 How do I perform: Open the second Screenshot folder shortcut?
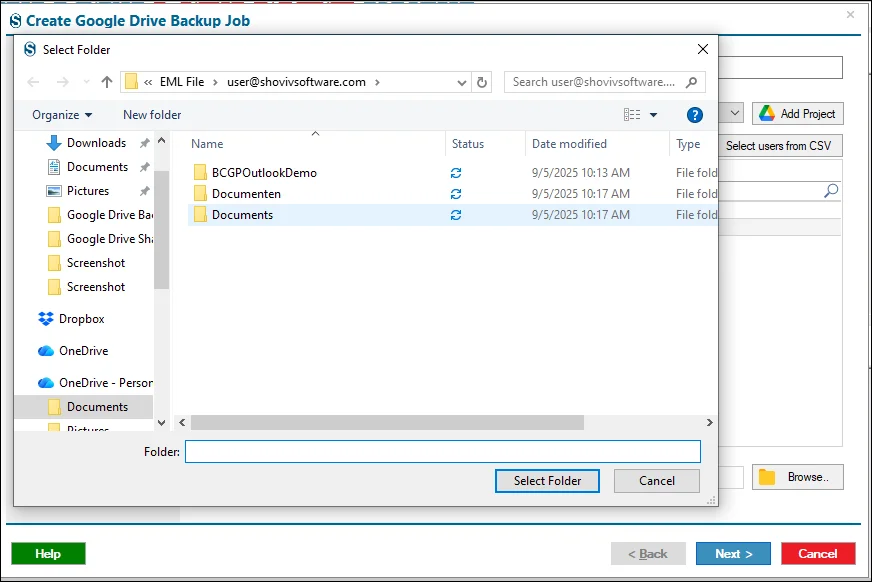(96, 287)
